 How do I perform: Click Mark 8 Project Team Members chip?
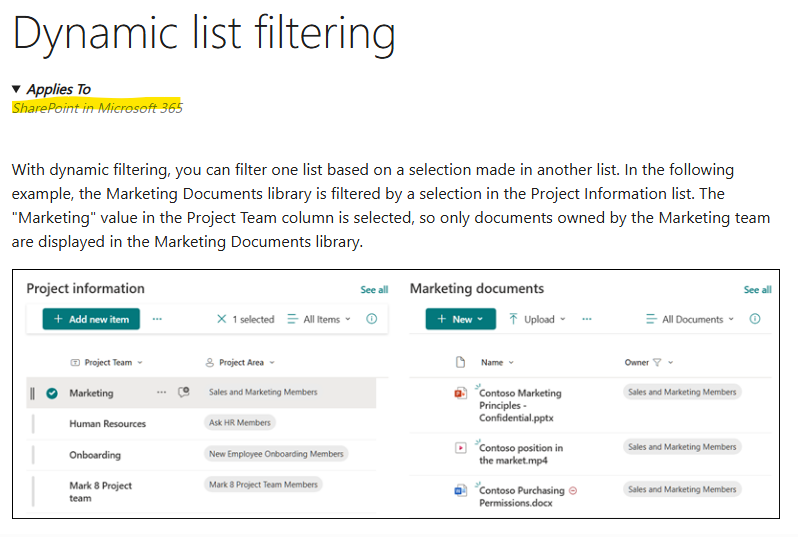(263, 485)
